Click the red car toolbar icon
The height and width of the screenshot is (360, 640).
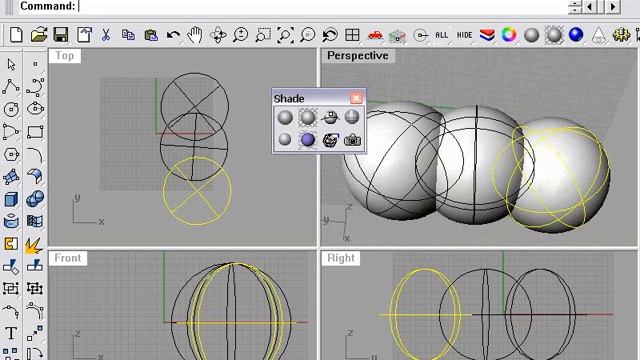(375, 35)
